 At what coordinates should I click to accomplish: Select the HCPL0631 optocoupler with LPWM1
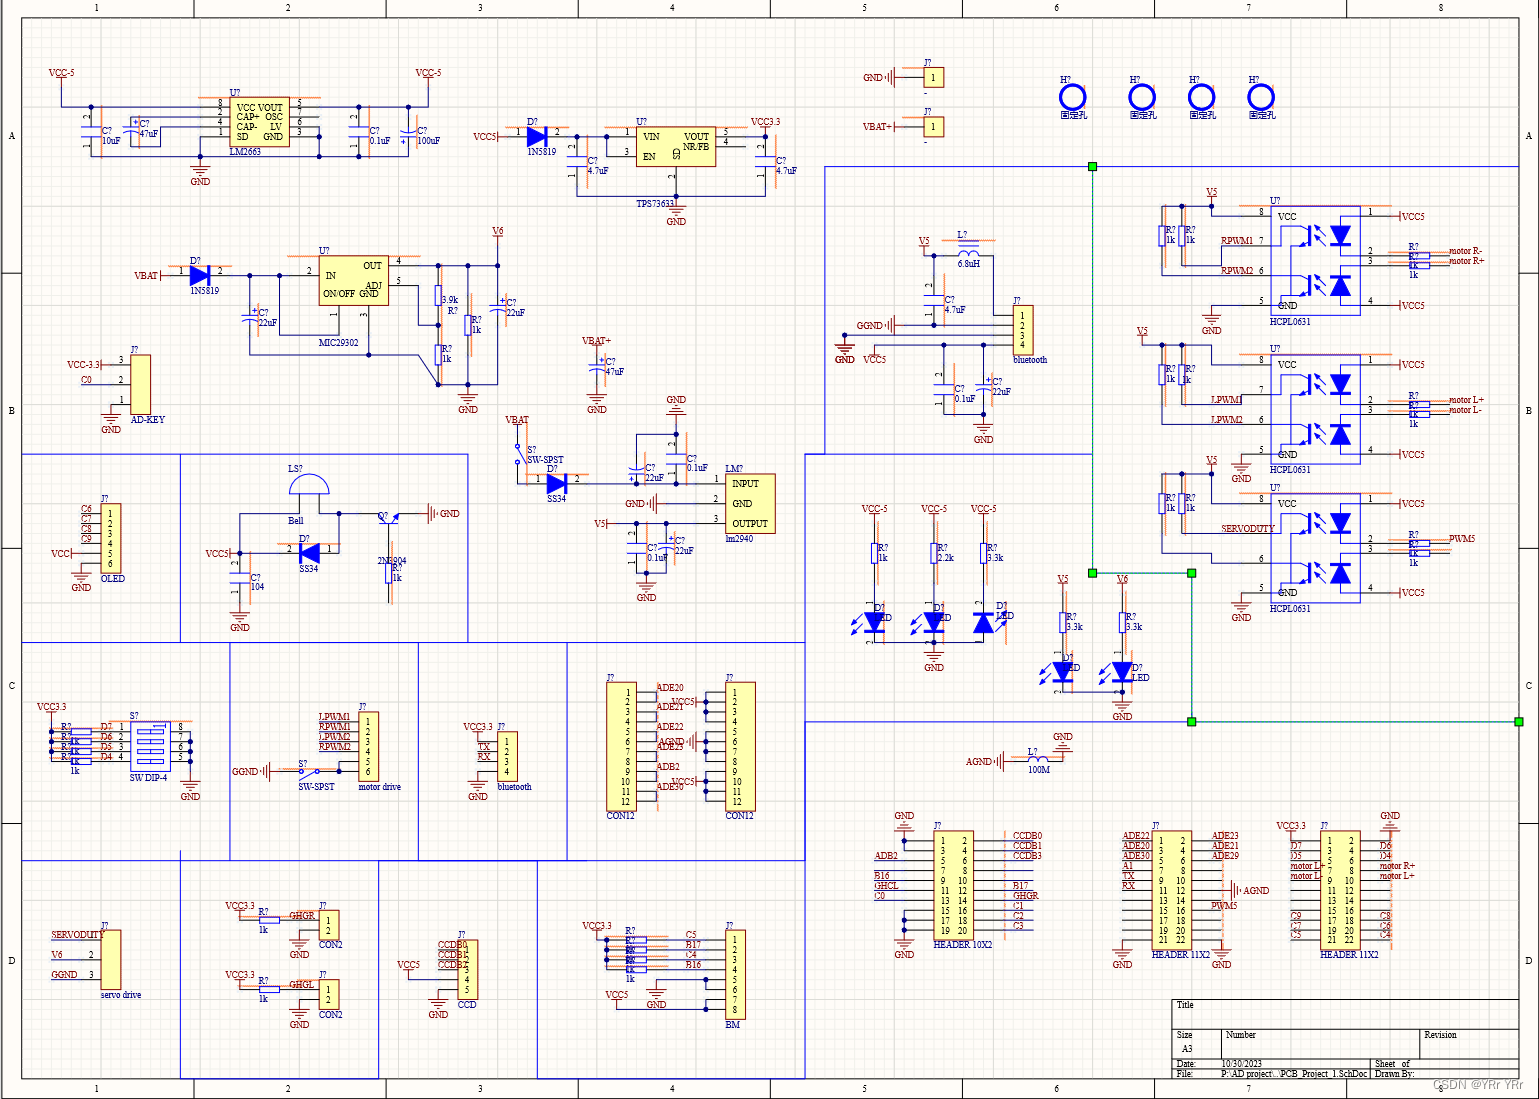(x=1316, y=409)
